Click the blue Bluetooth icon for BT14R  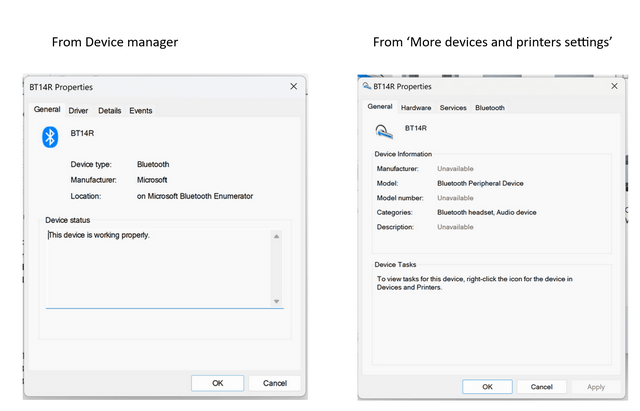pos(50,137)
